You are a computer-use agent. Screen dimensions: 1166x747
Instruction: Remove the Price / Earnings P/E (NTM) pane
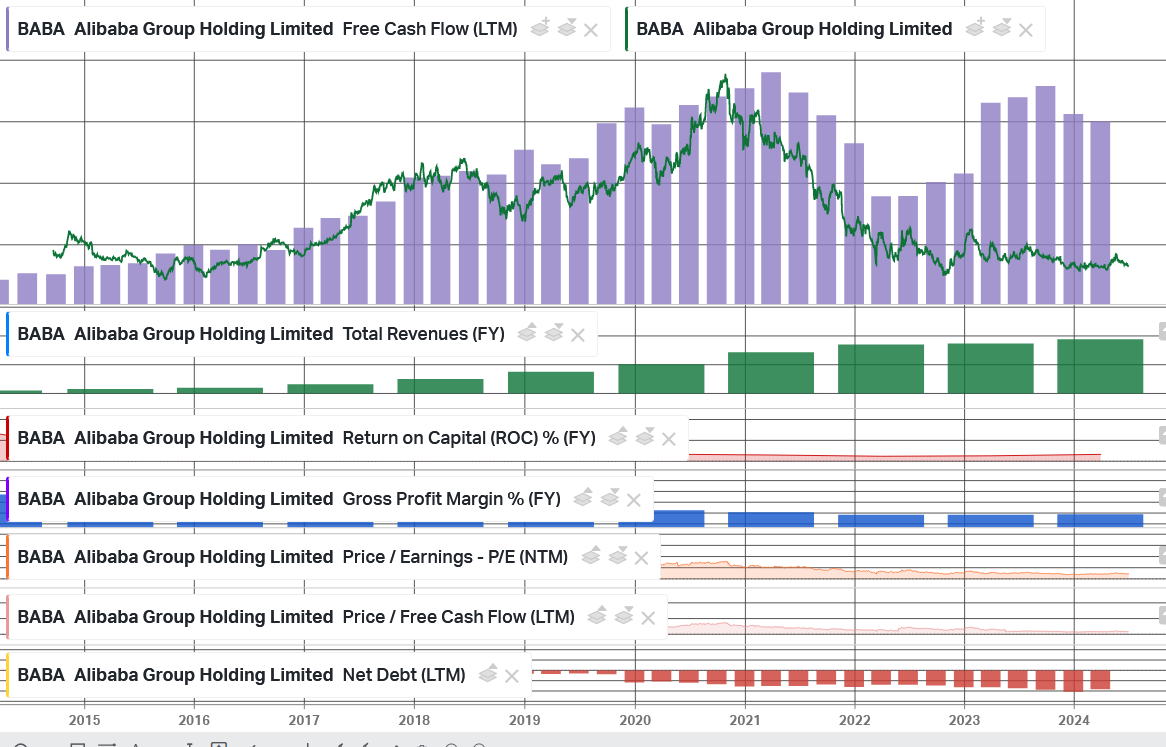click(642, 557)
